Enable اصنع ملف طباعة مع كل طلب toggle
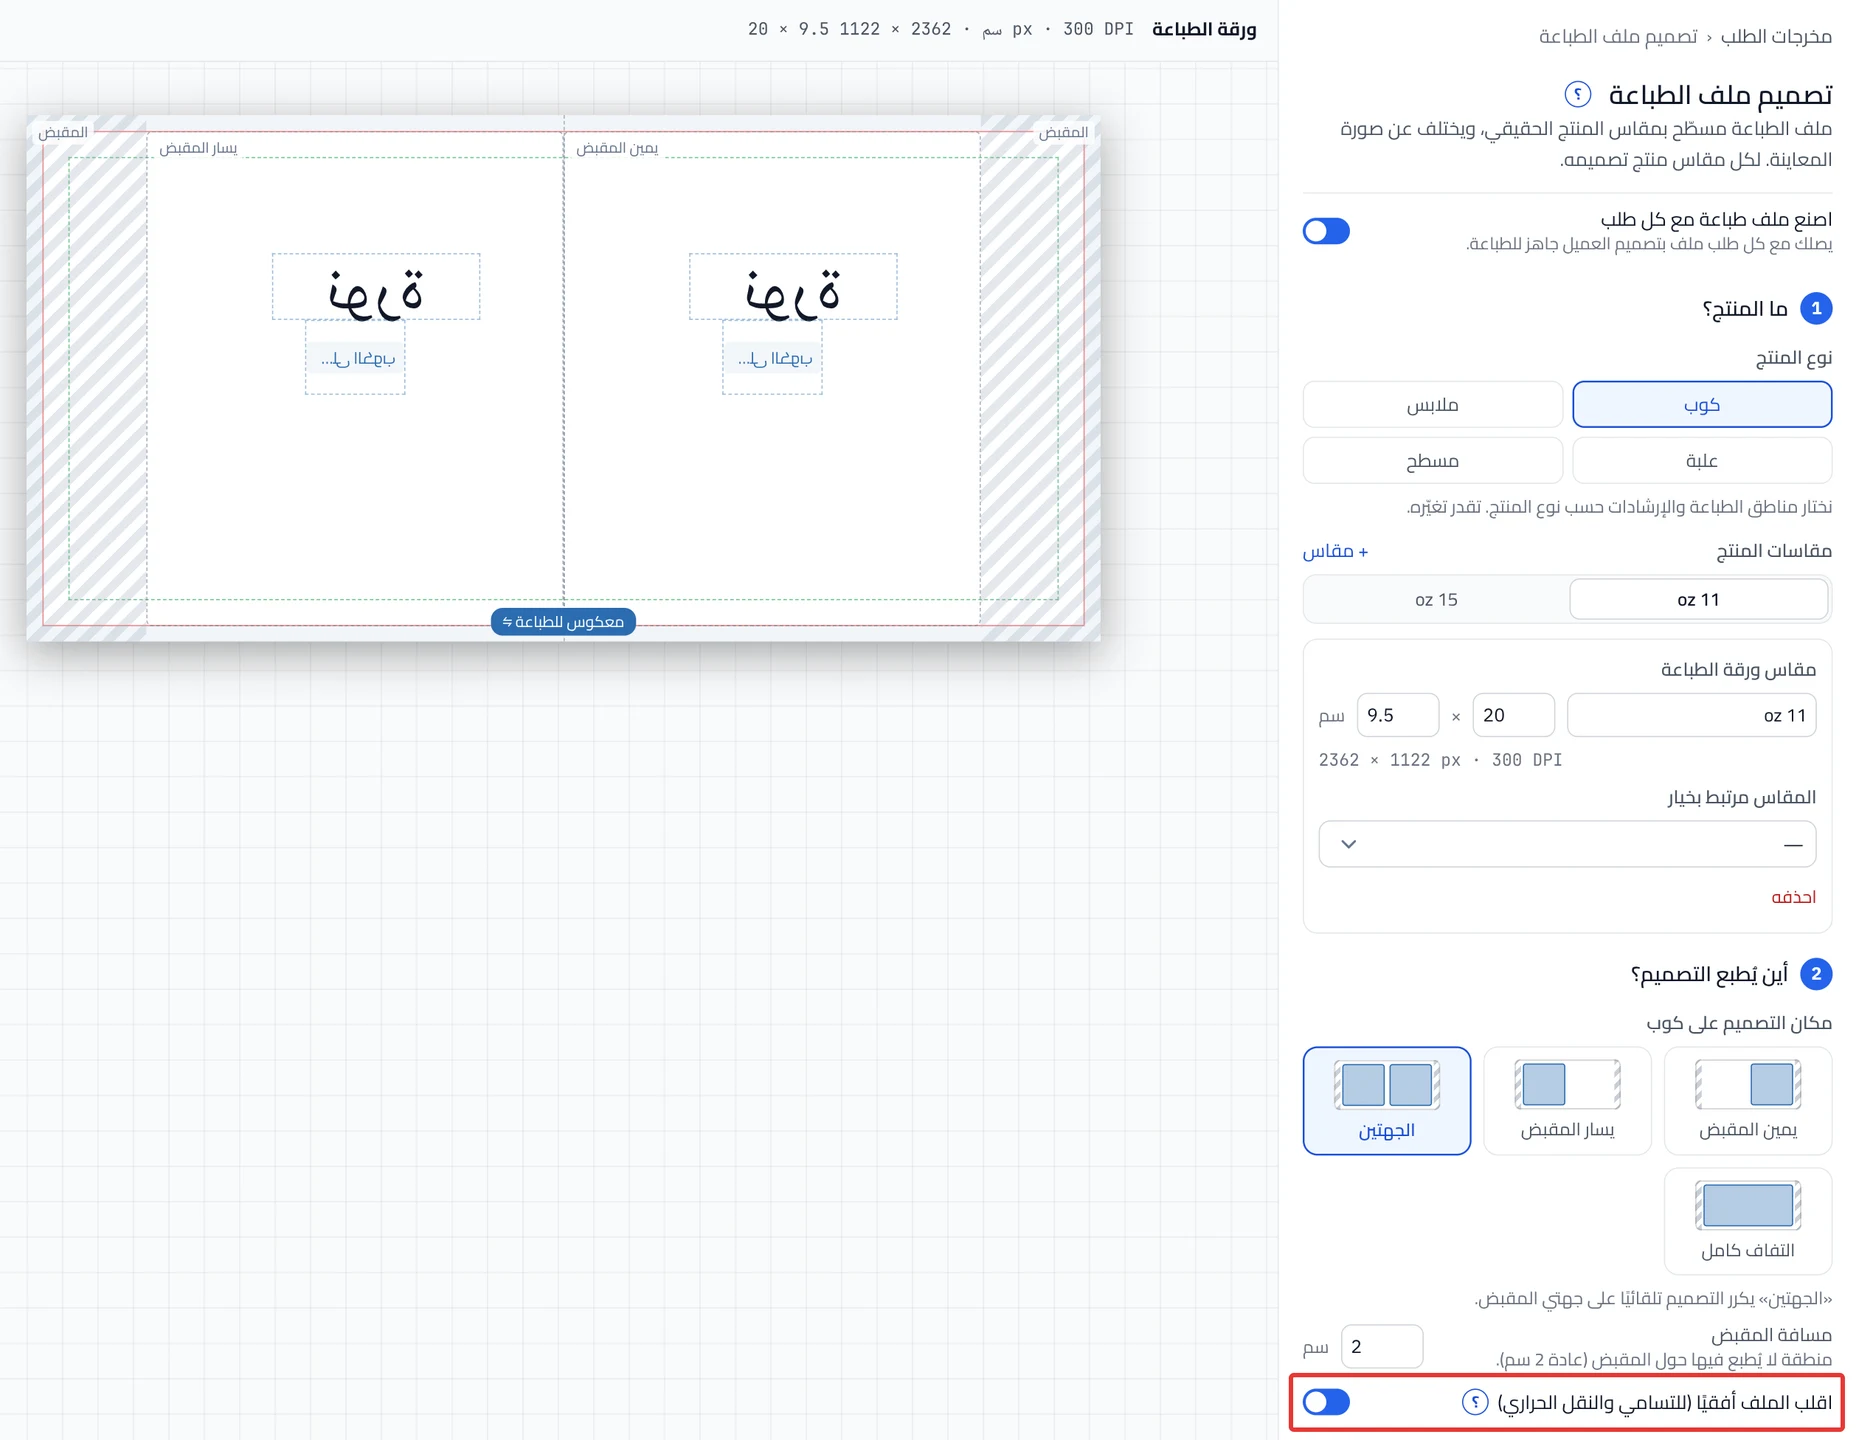Screen dimensions: 1856x1440 click(x=1326, y=231)
